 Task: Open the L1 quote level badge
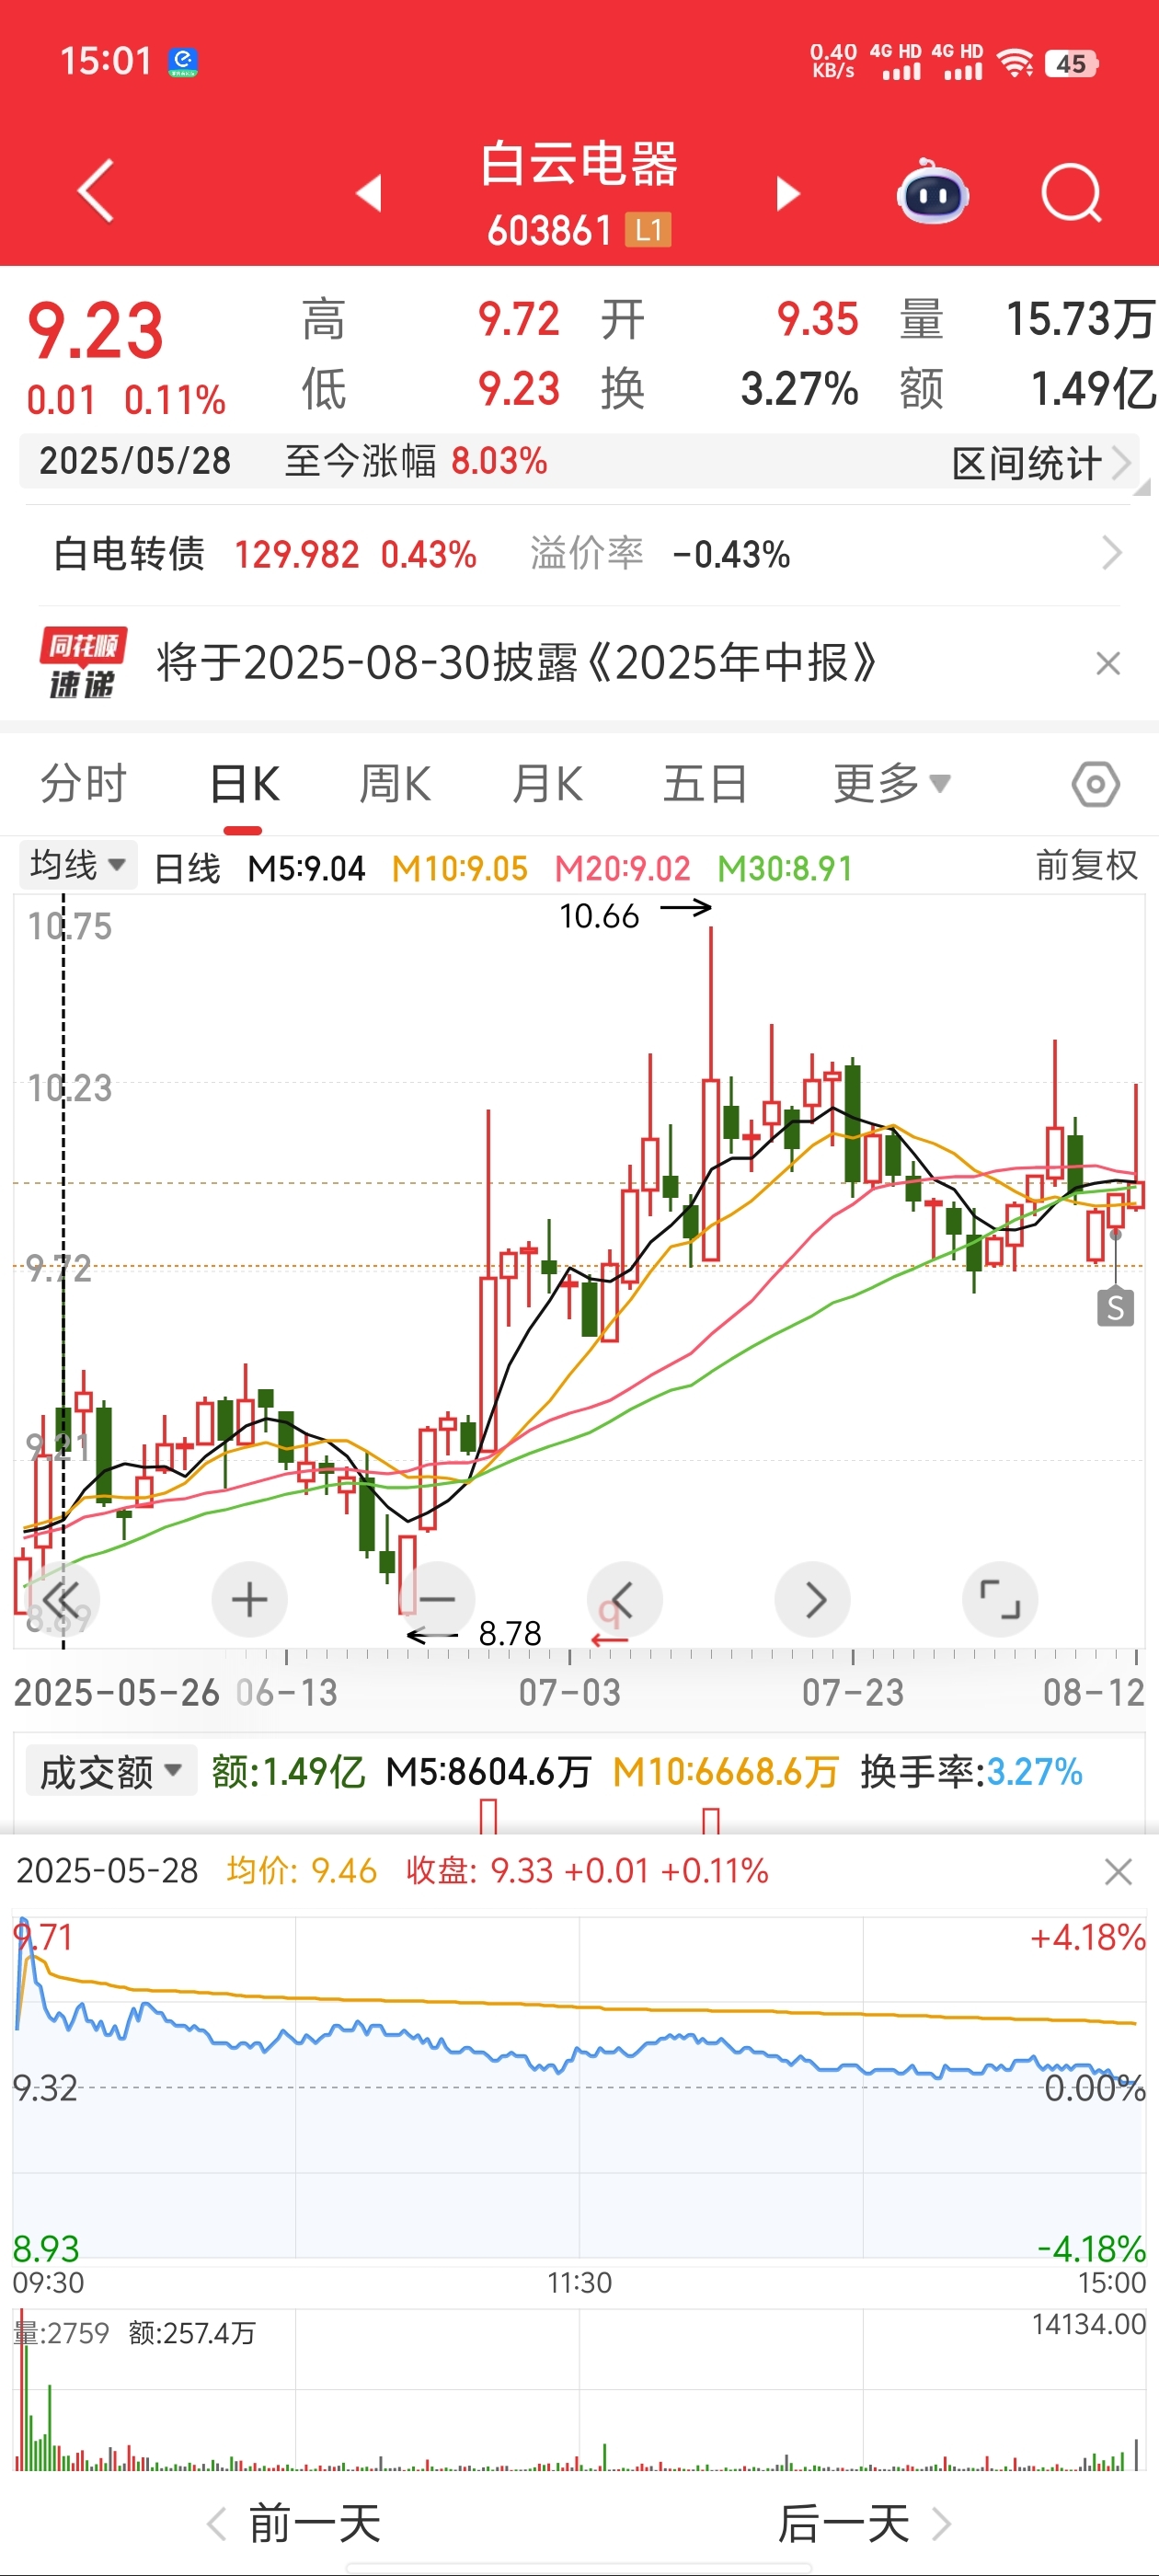[x=648, y=230]
